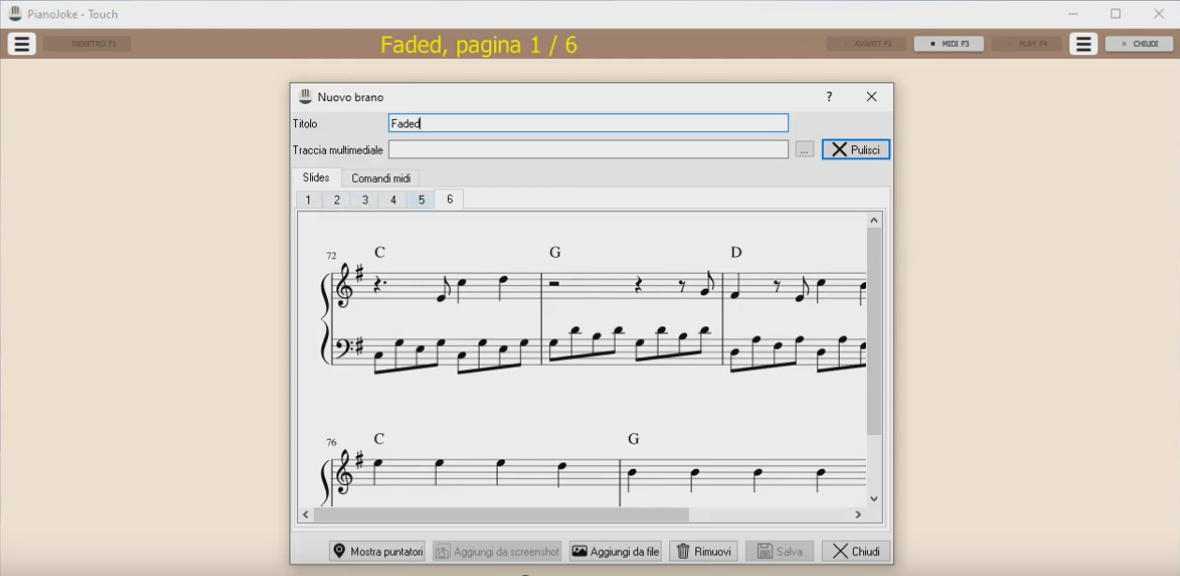Select slide tab 3
Viewport: 1180px width, 576px height.
click(365, 200)
